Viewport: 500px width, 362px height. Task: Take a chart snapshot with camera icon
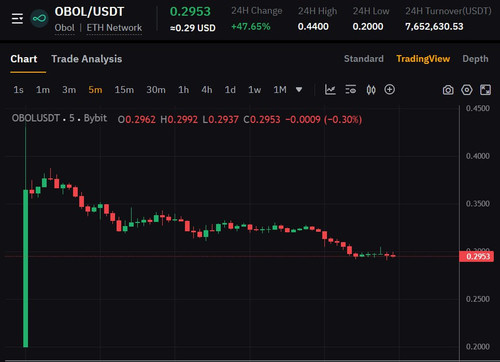tap(448, 90)
